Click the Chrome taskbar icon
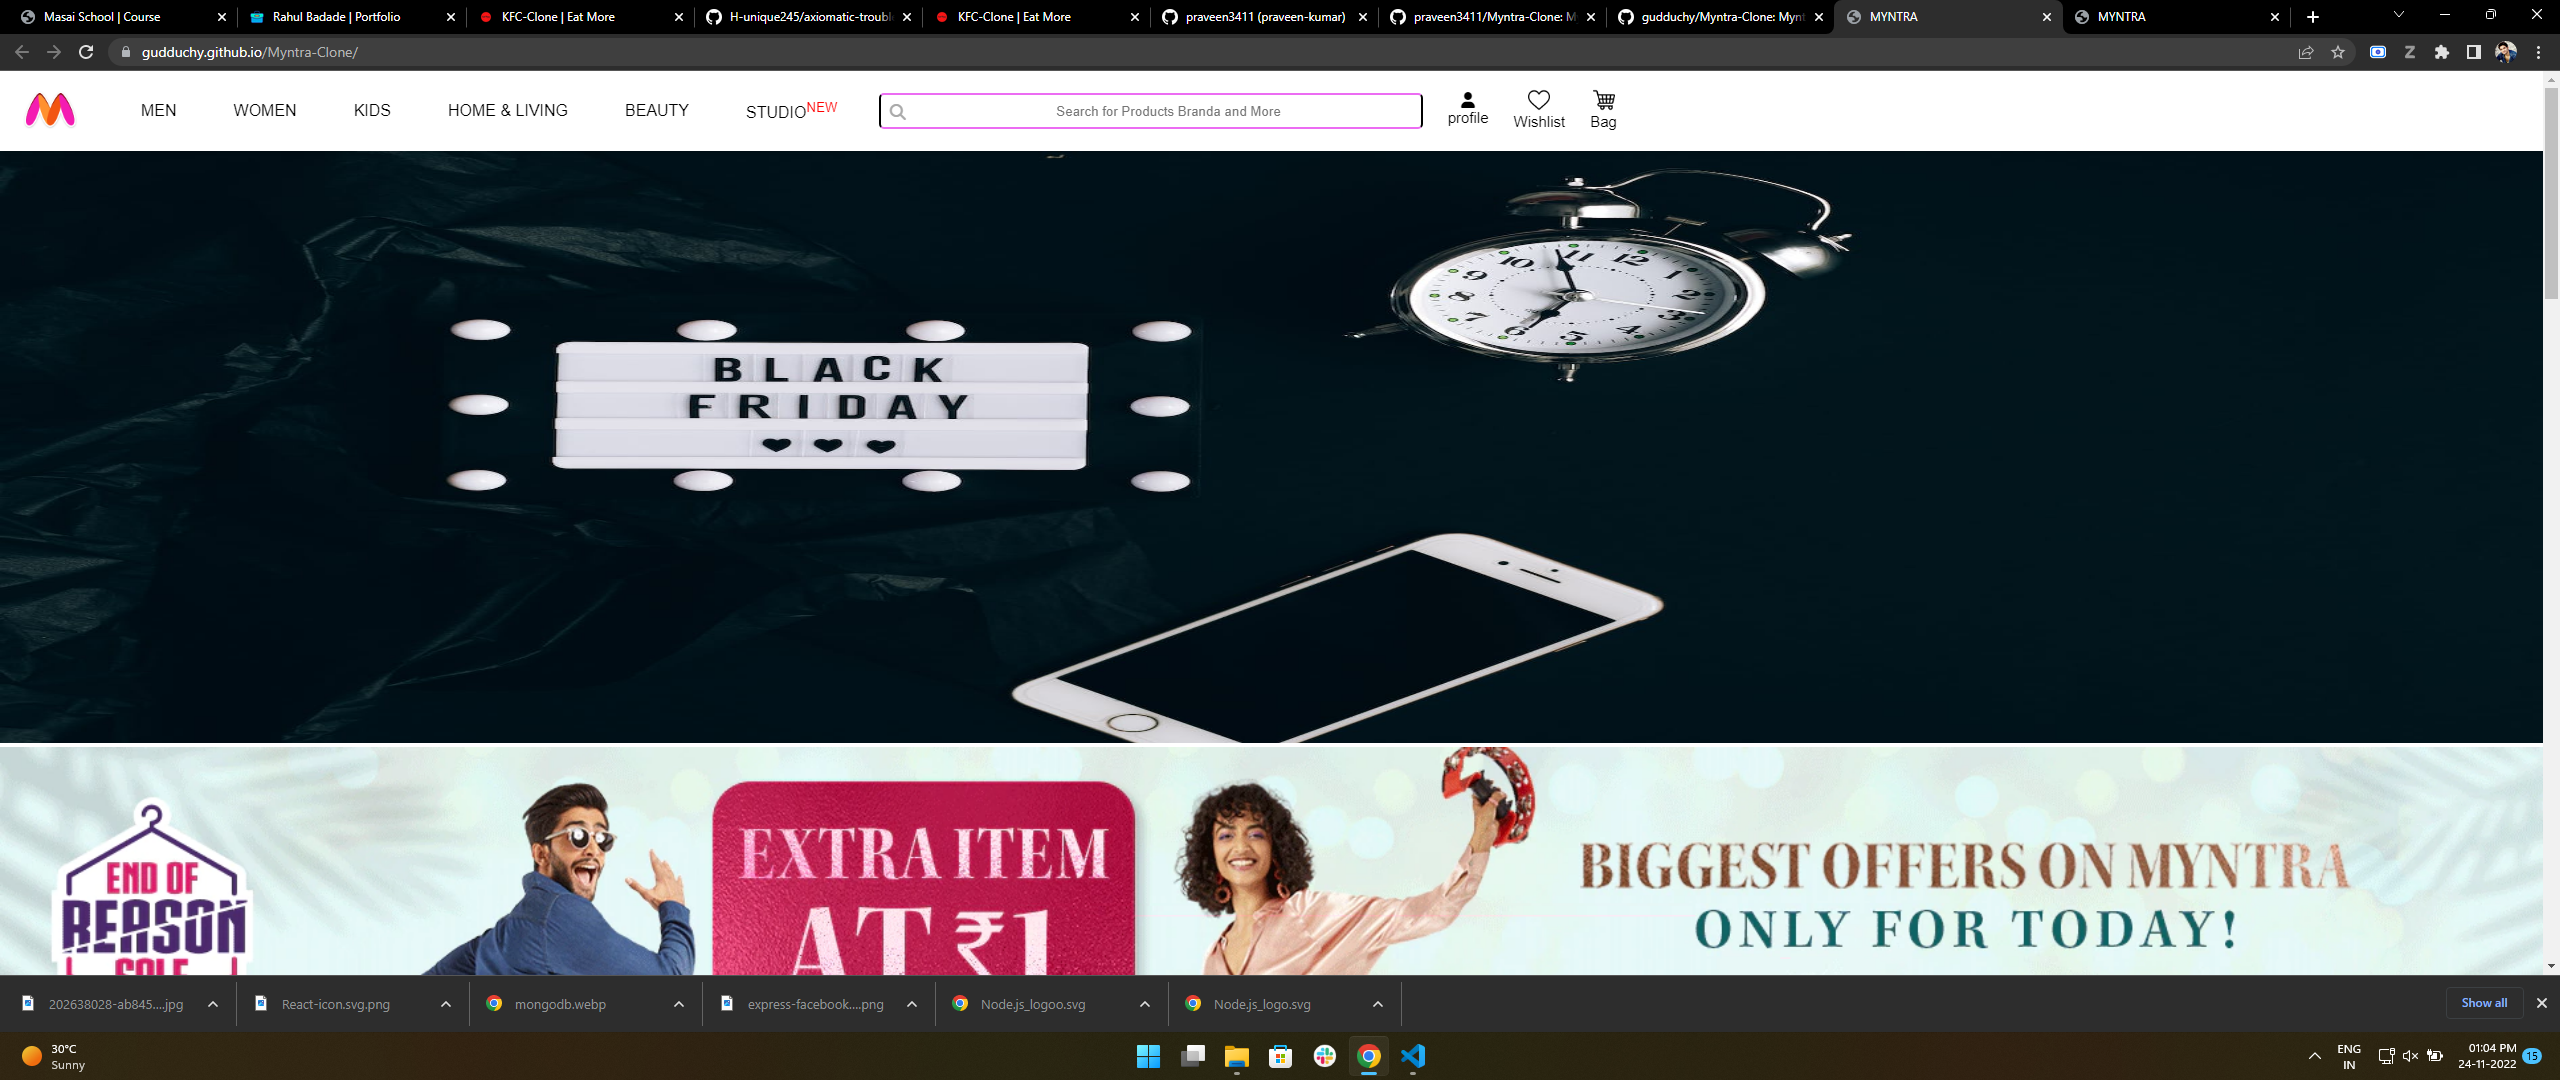Screen dimensions: 2560x1080 point(1369,1056)
